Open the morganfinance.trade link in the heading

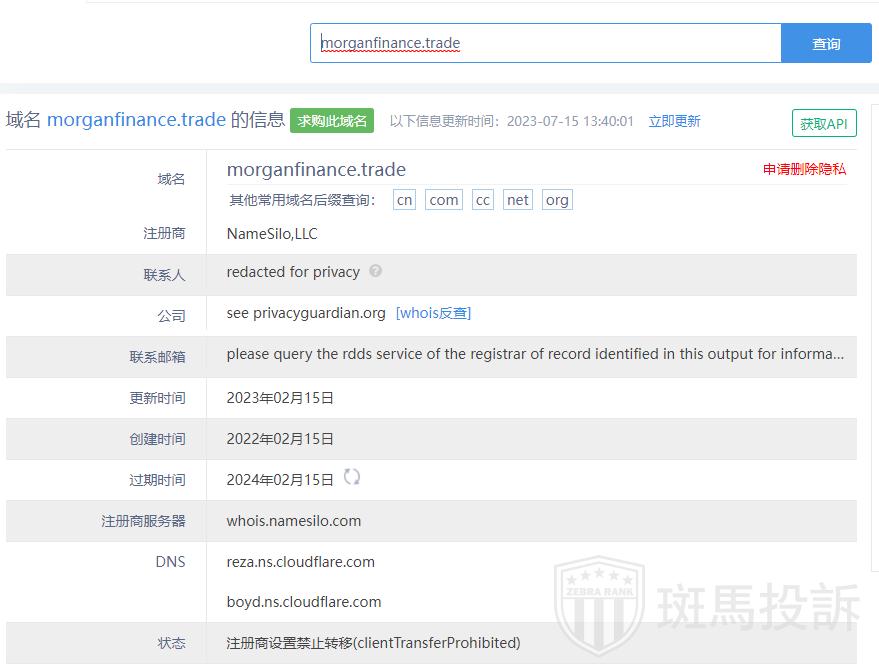(136, 119)
